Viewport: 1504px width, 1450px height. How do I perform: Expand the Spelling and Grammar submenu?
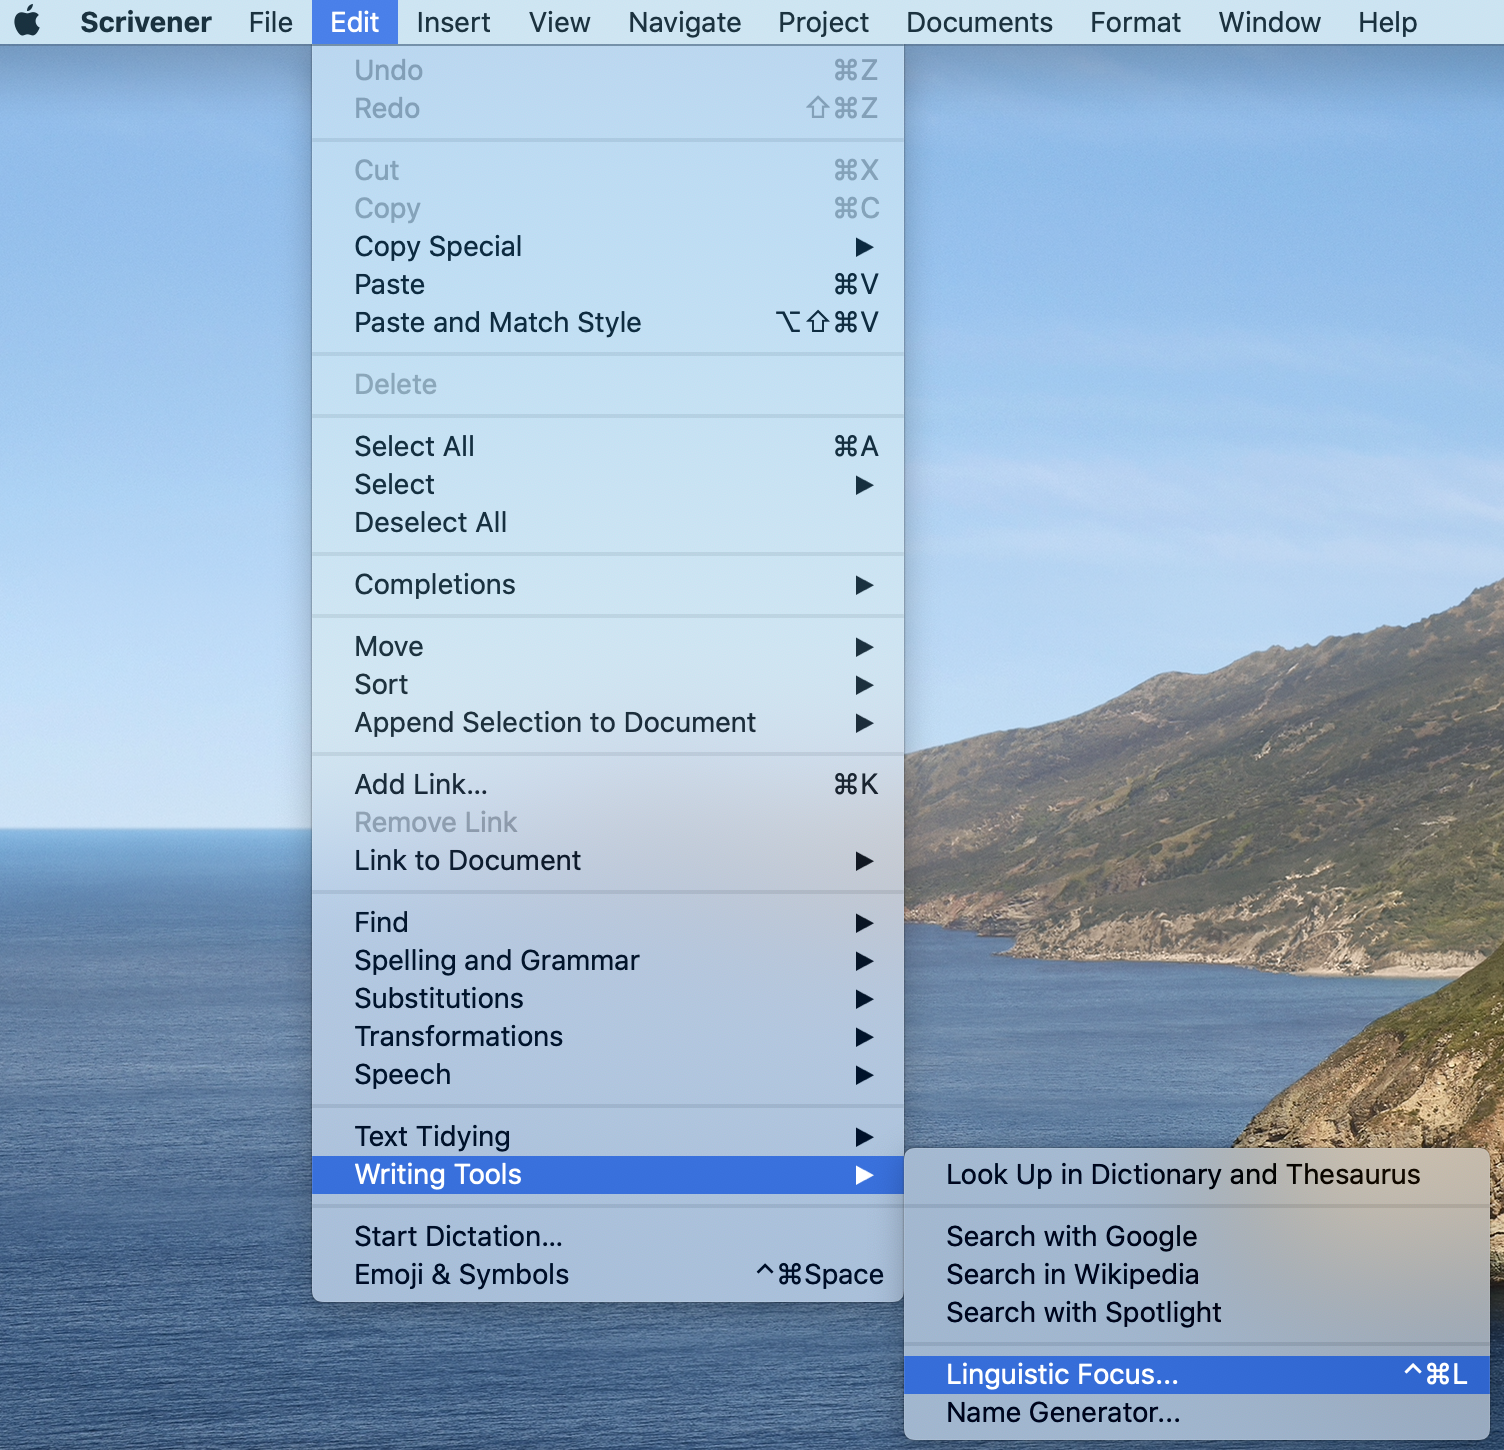[608, 961]
